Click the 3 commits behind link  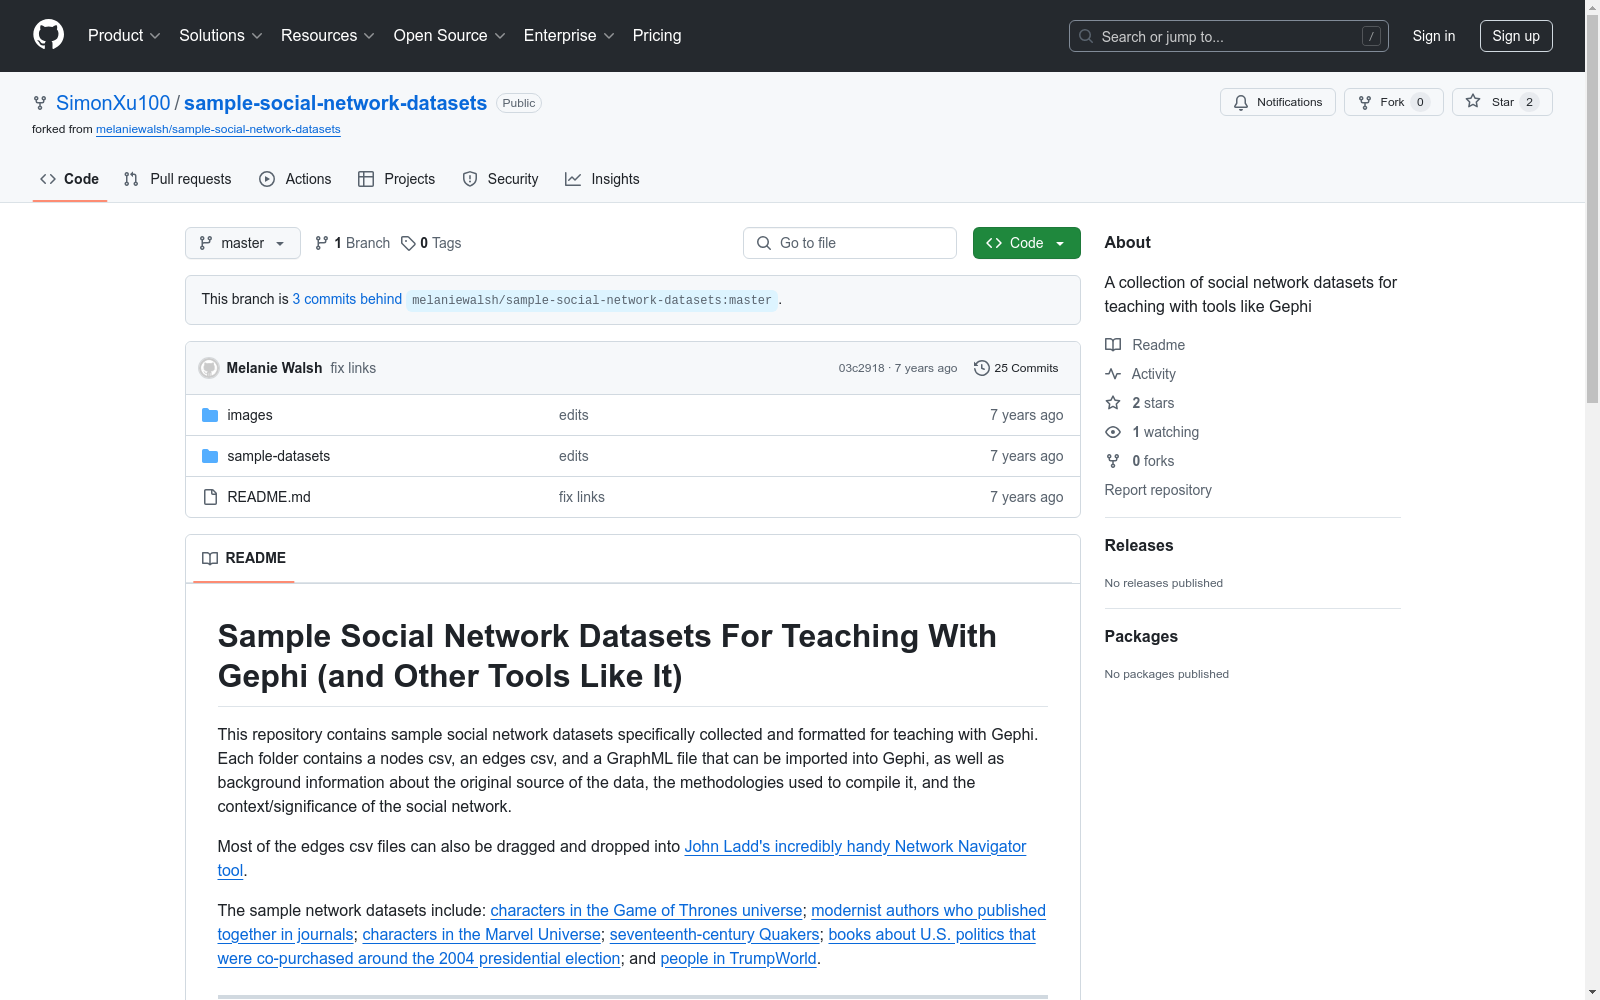(347, 299)
